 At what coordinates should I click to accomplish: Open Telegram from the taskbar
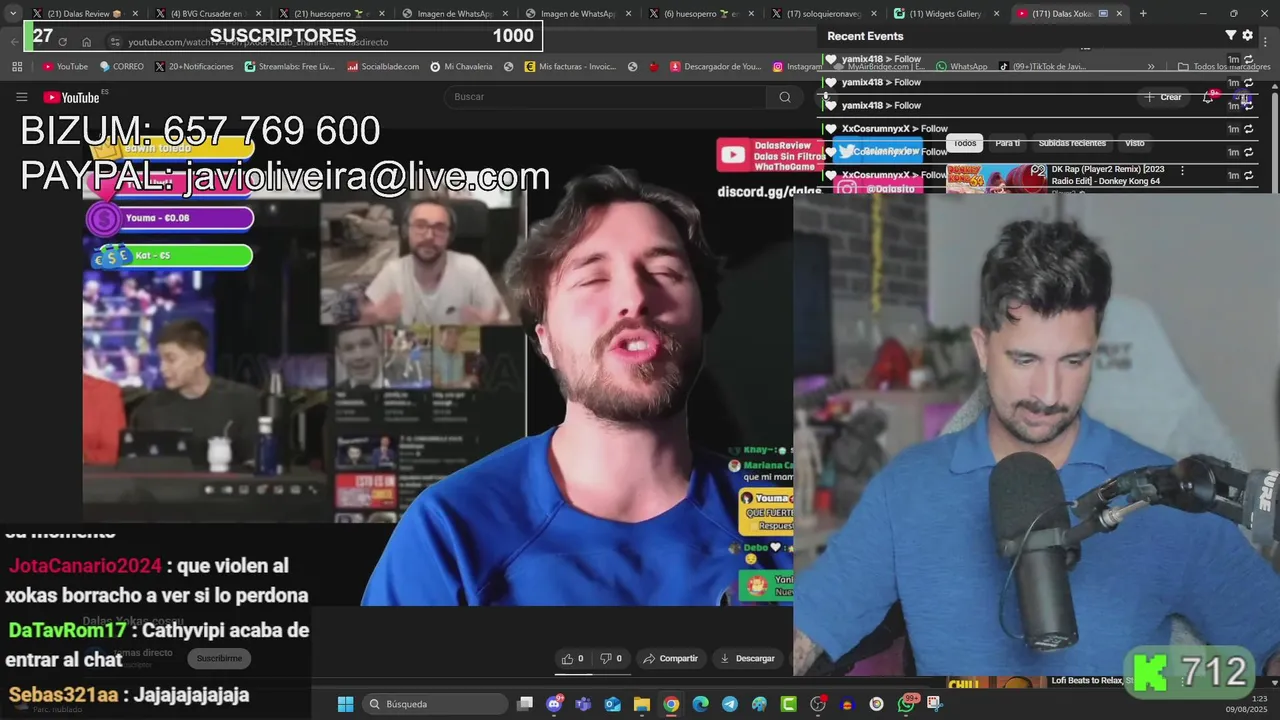[729, 704]
